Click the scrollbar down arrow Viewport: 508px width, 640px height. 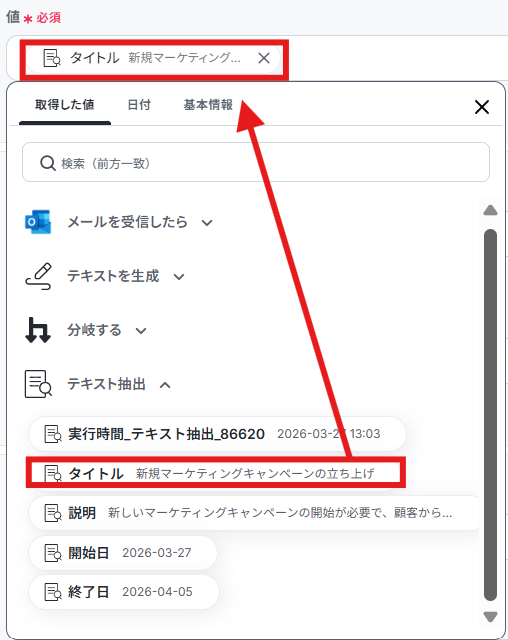tap(490, 617)
